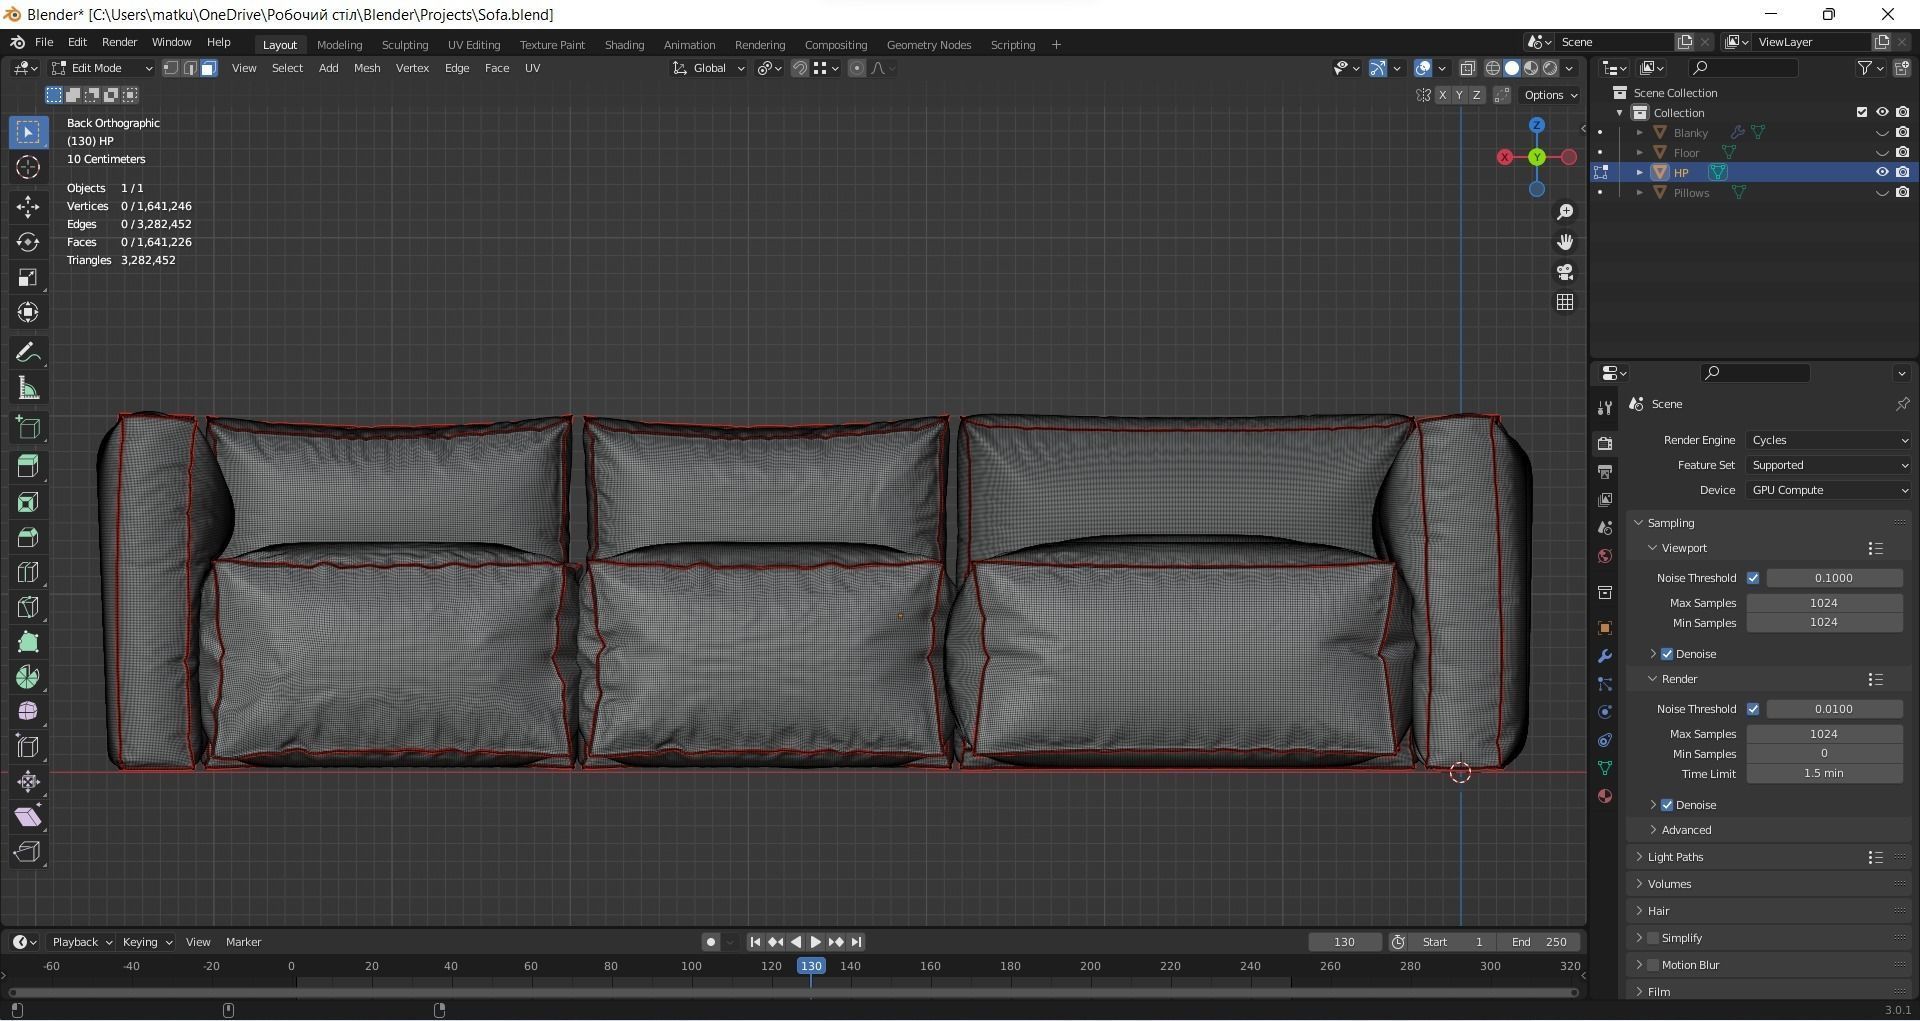Click the viewport Options button

click(1550, 95)
